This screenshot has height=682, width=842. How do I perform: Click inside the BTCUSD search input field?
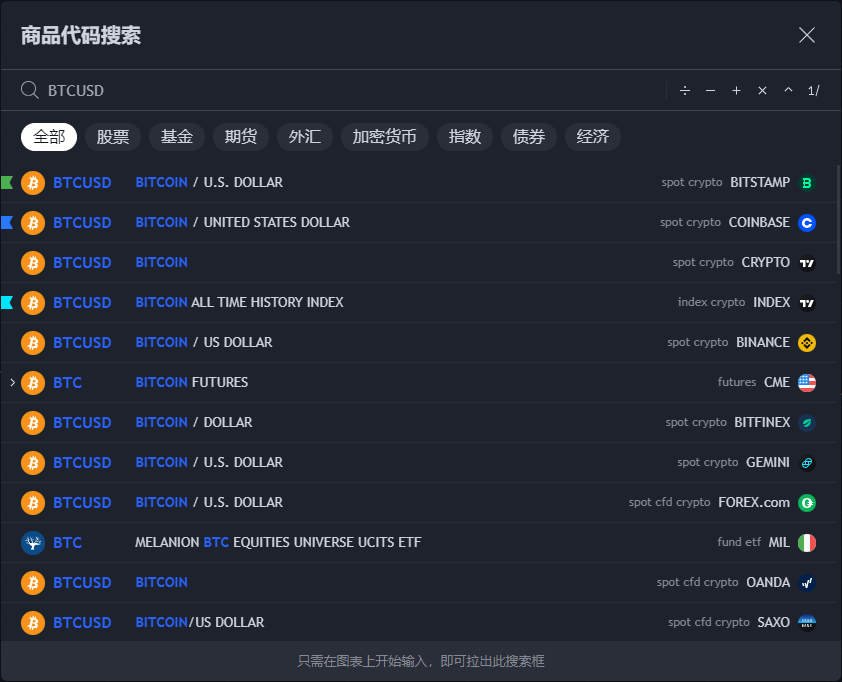(x=200, y=90)
